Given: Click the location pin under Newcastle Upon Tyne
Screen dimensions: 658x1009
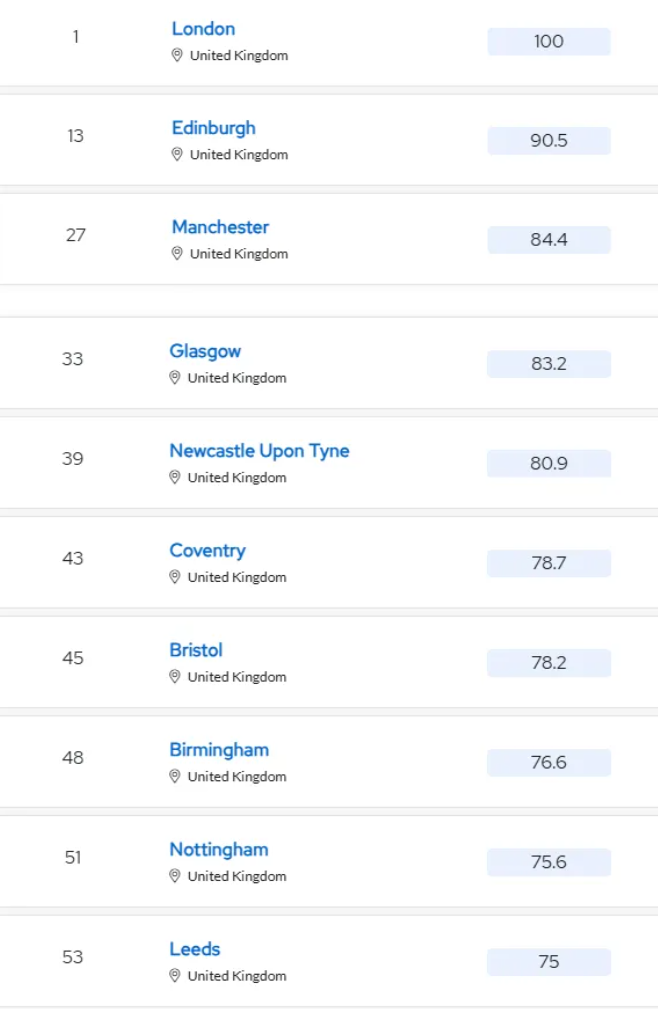Looking at the screenshot, I should click(174, 477).
